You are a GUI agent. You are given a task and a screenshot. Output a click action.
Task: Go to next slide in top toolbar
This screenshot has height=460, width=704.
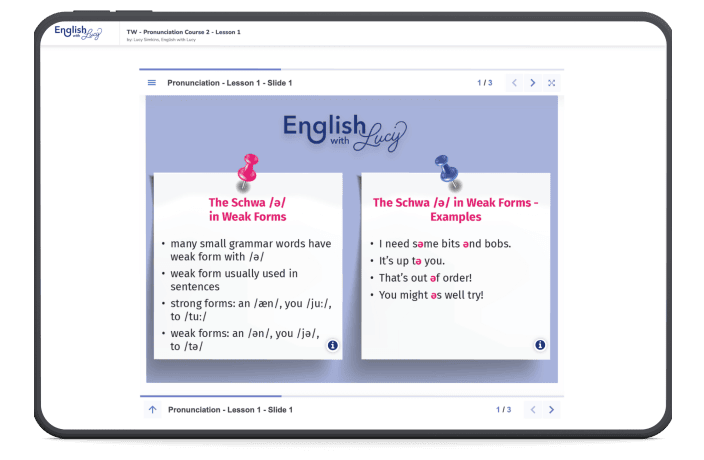point(533,83)
